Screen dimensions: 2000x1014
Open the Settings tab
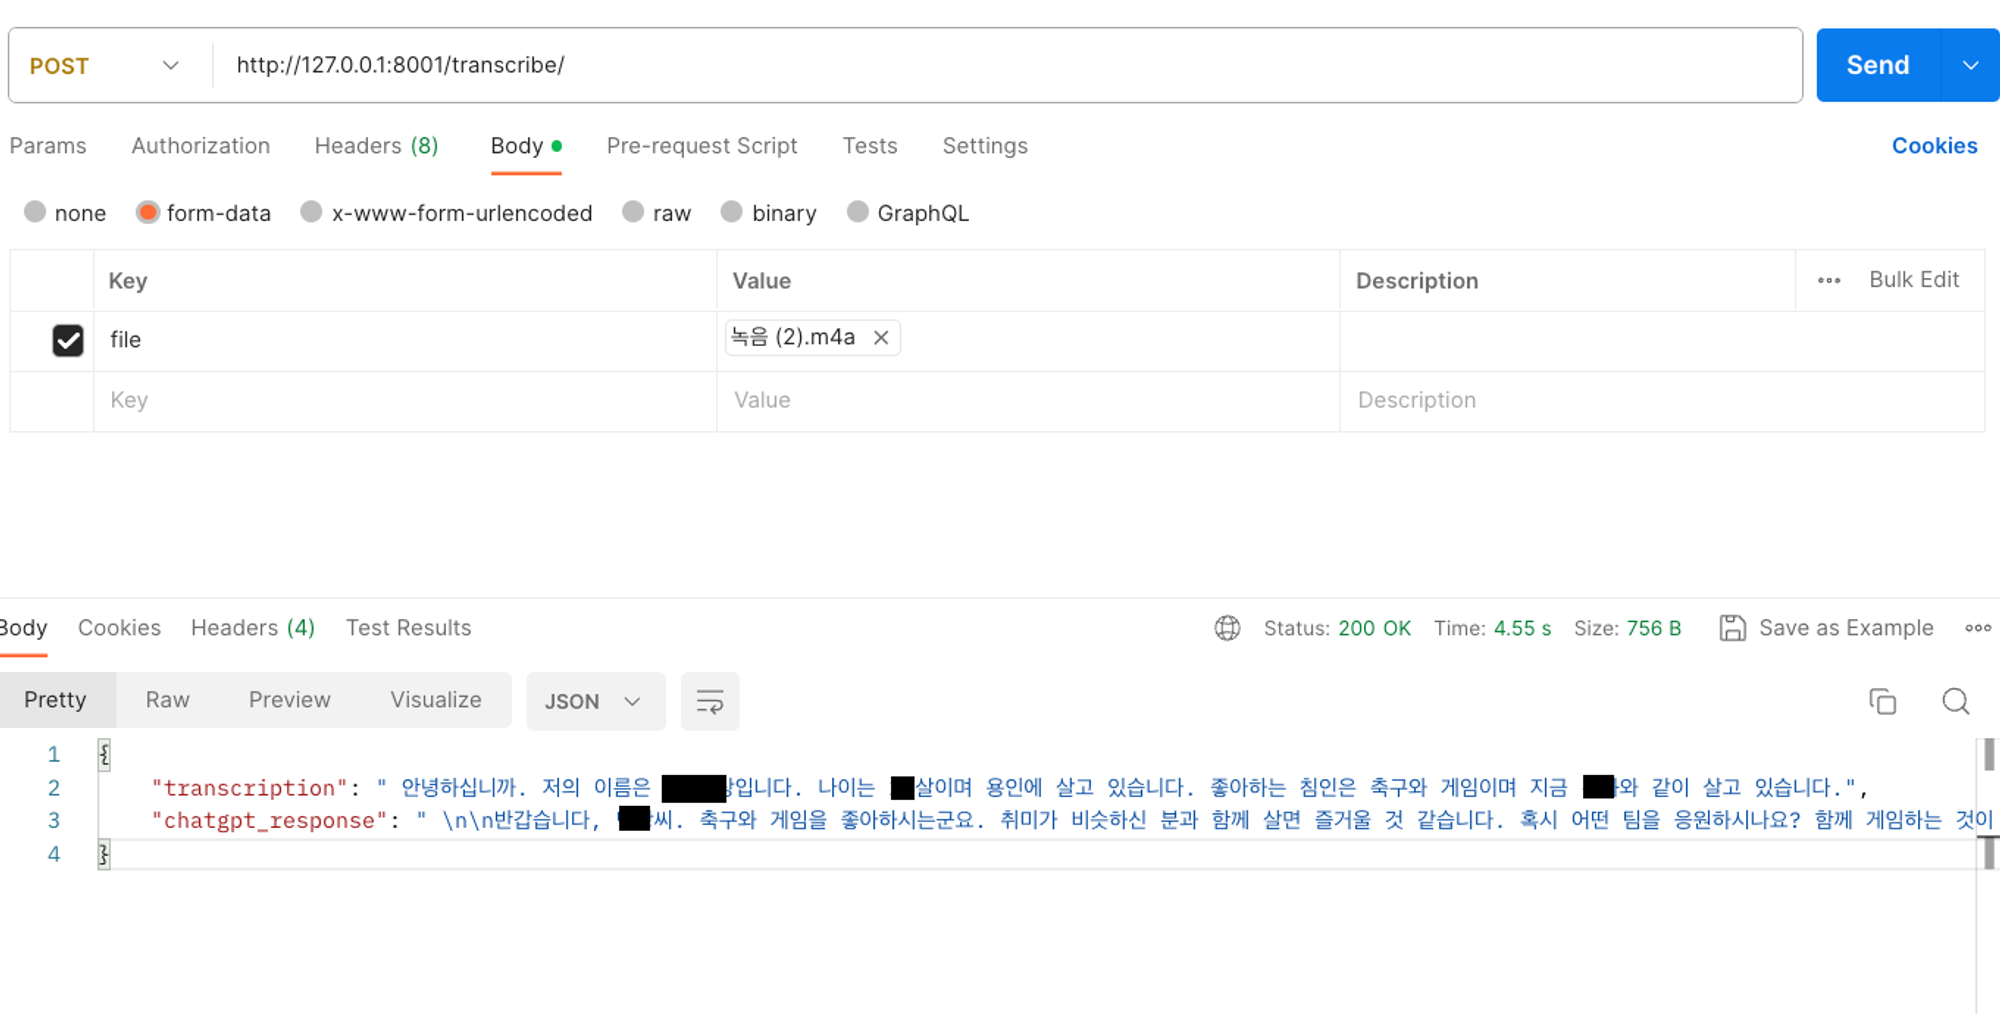pos(985,146)
